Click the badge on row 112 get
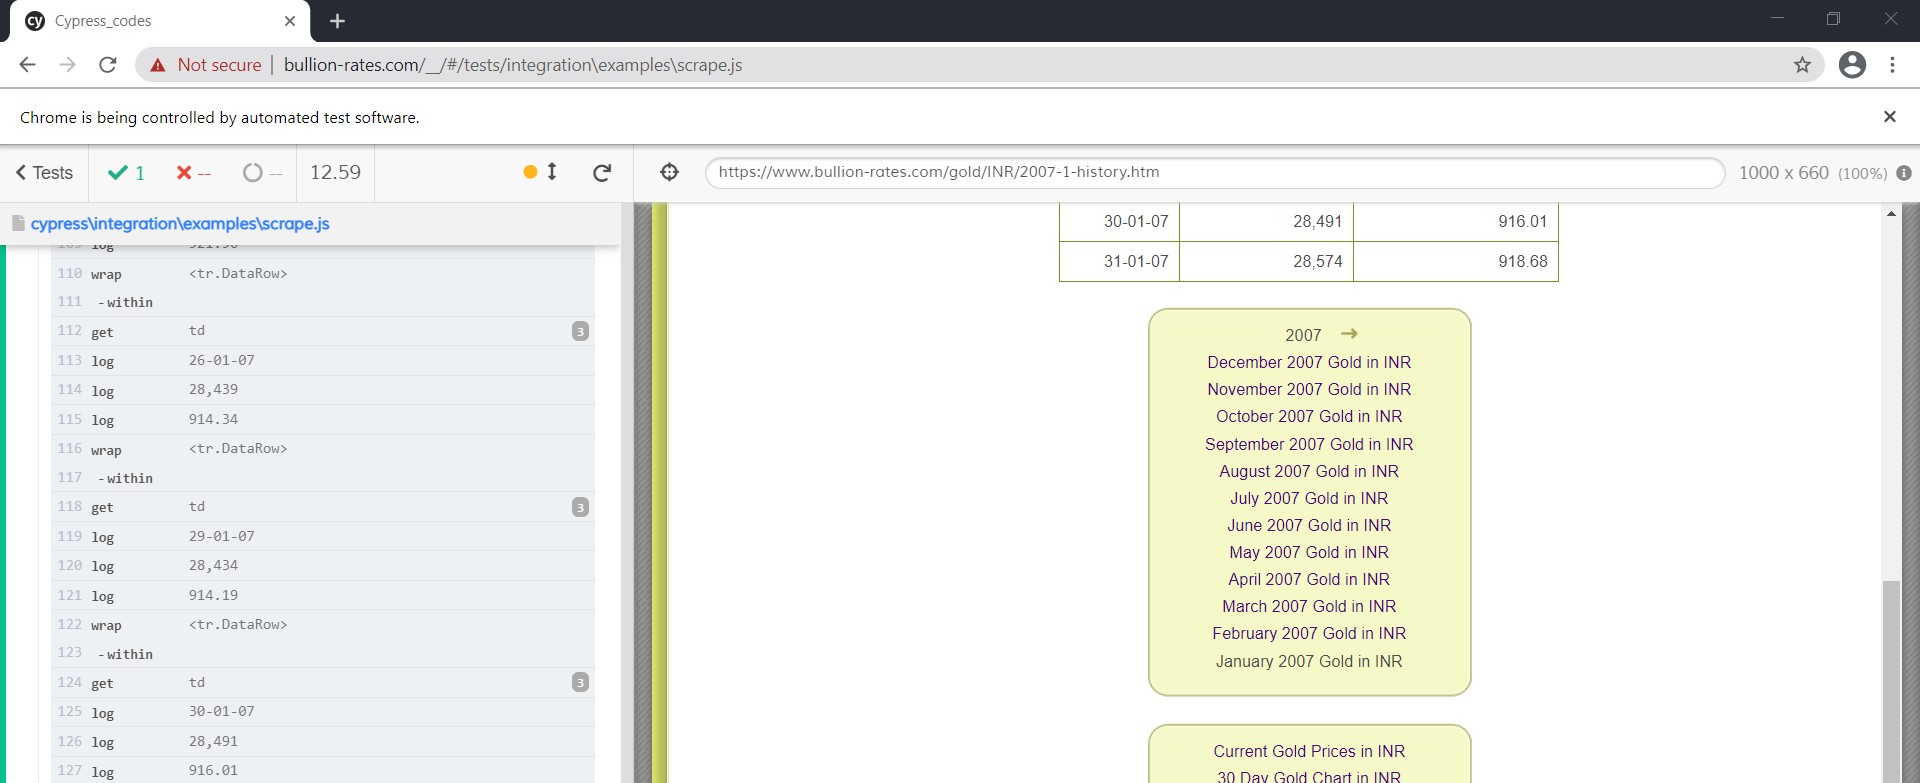The image size is (1920, 783). 580,331
